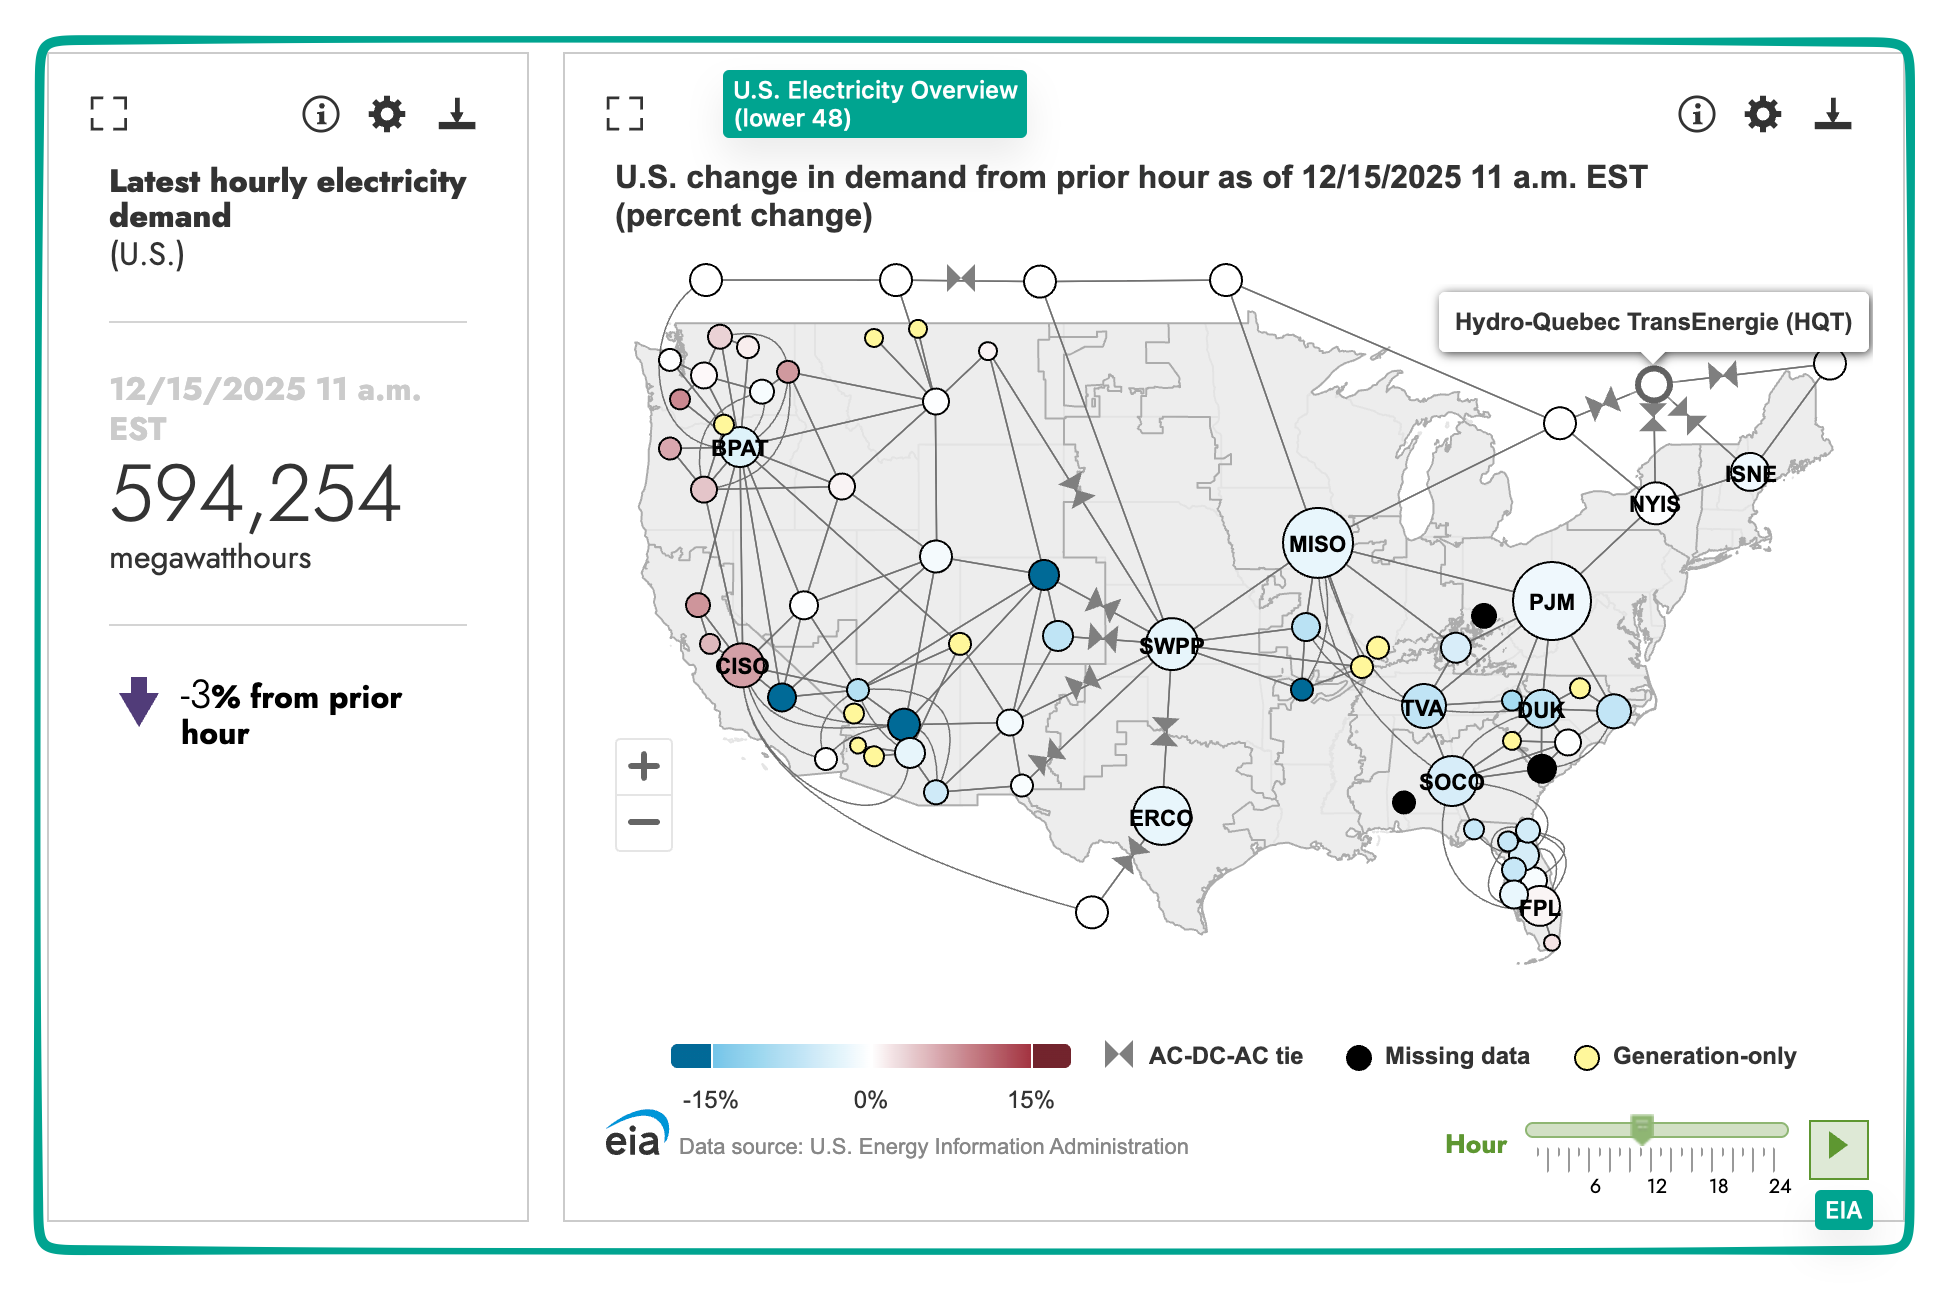This screenshot has width=1949, height=1291.
Task: Select the CISO node in California
Action: [x=741, y=666]
